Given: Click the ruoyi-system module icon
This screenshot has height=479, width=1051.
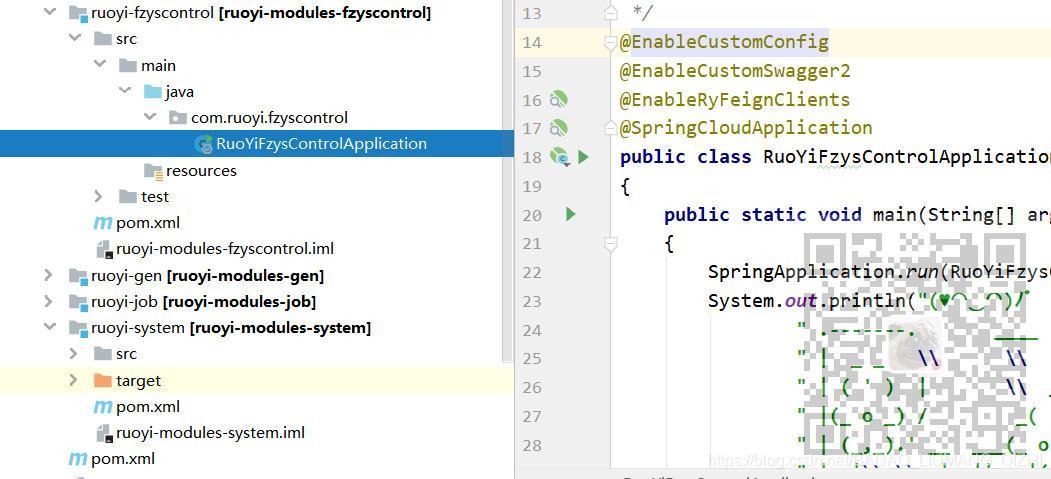Looking at the screenshot, I should click(x=78, y=328).
